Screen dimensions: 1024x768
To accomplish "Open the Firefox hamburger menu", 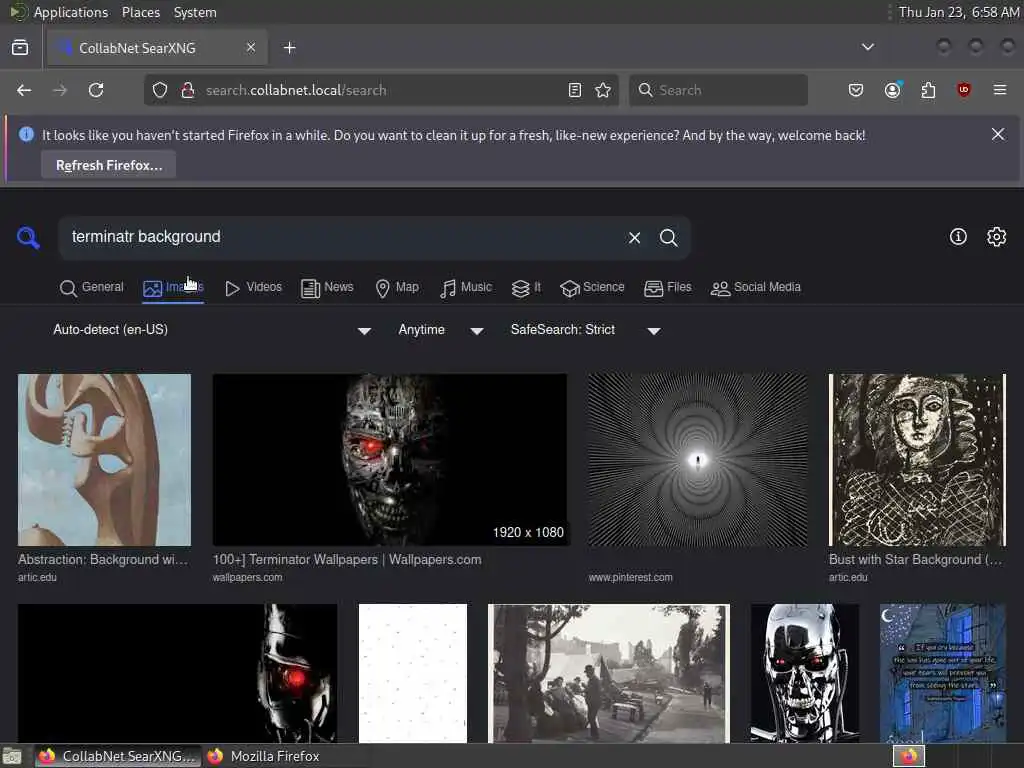I will [999, 90].
